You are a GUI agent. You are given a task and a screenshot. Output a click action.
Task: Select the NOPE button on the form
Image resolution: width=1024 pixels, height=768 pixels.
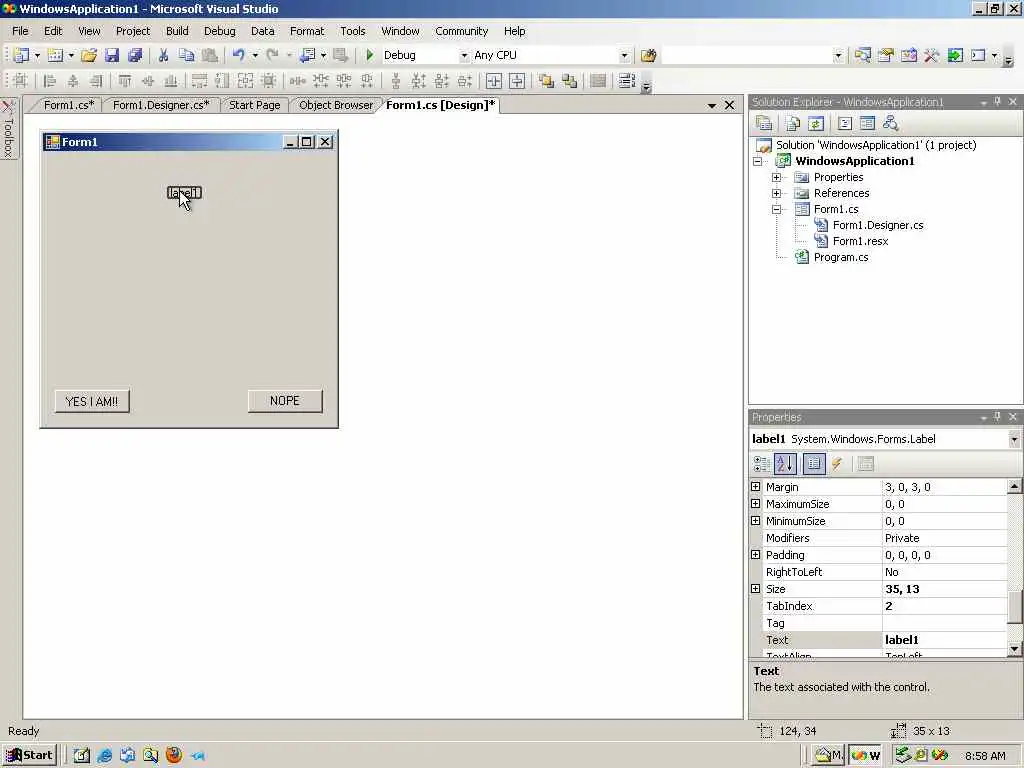pos(285,401)
